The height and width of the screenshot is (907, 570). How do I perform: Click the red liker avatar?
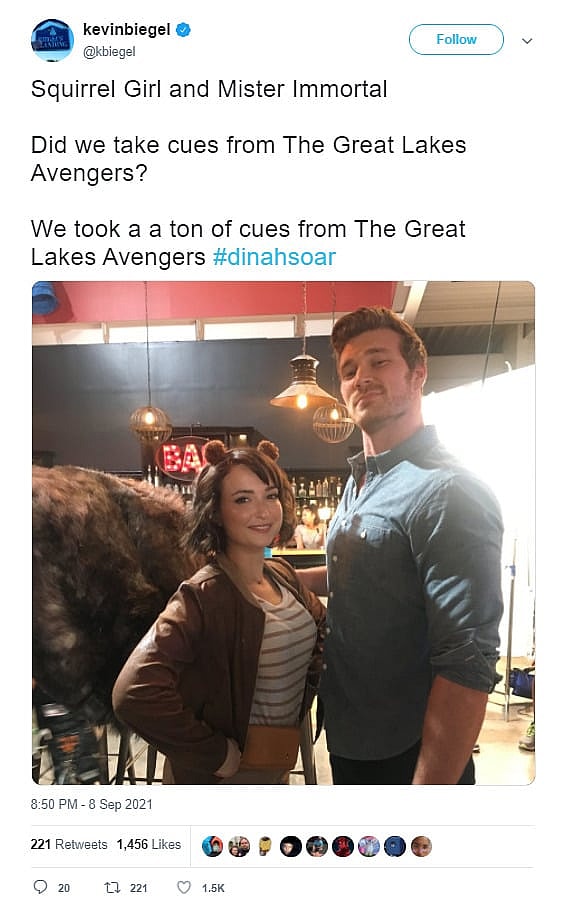(x=343, y=846)
